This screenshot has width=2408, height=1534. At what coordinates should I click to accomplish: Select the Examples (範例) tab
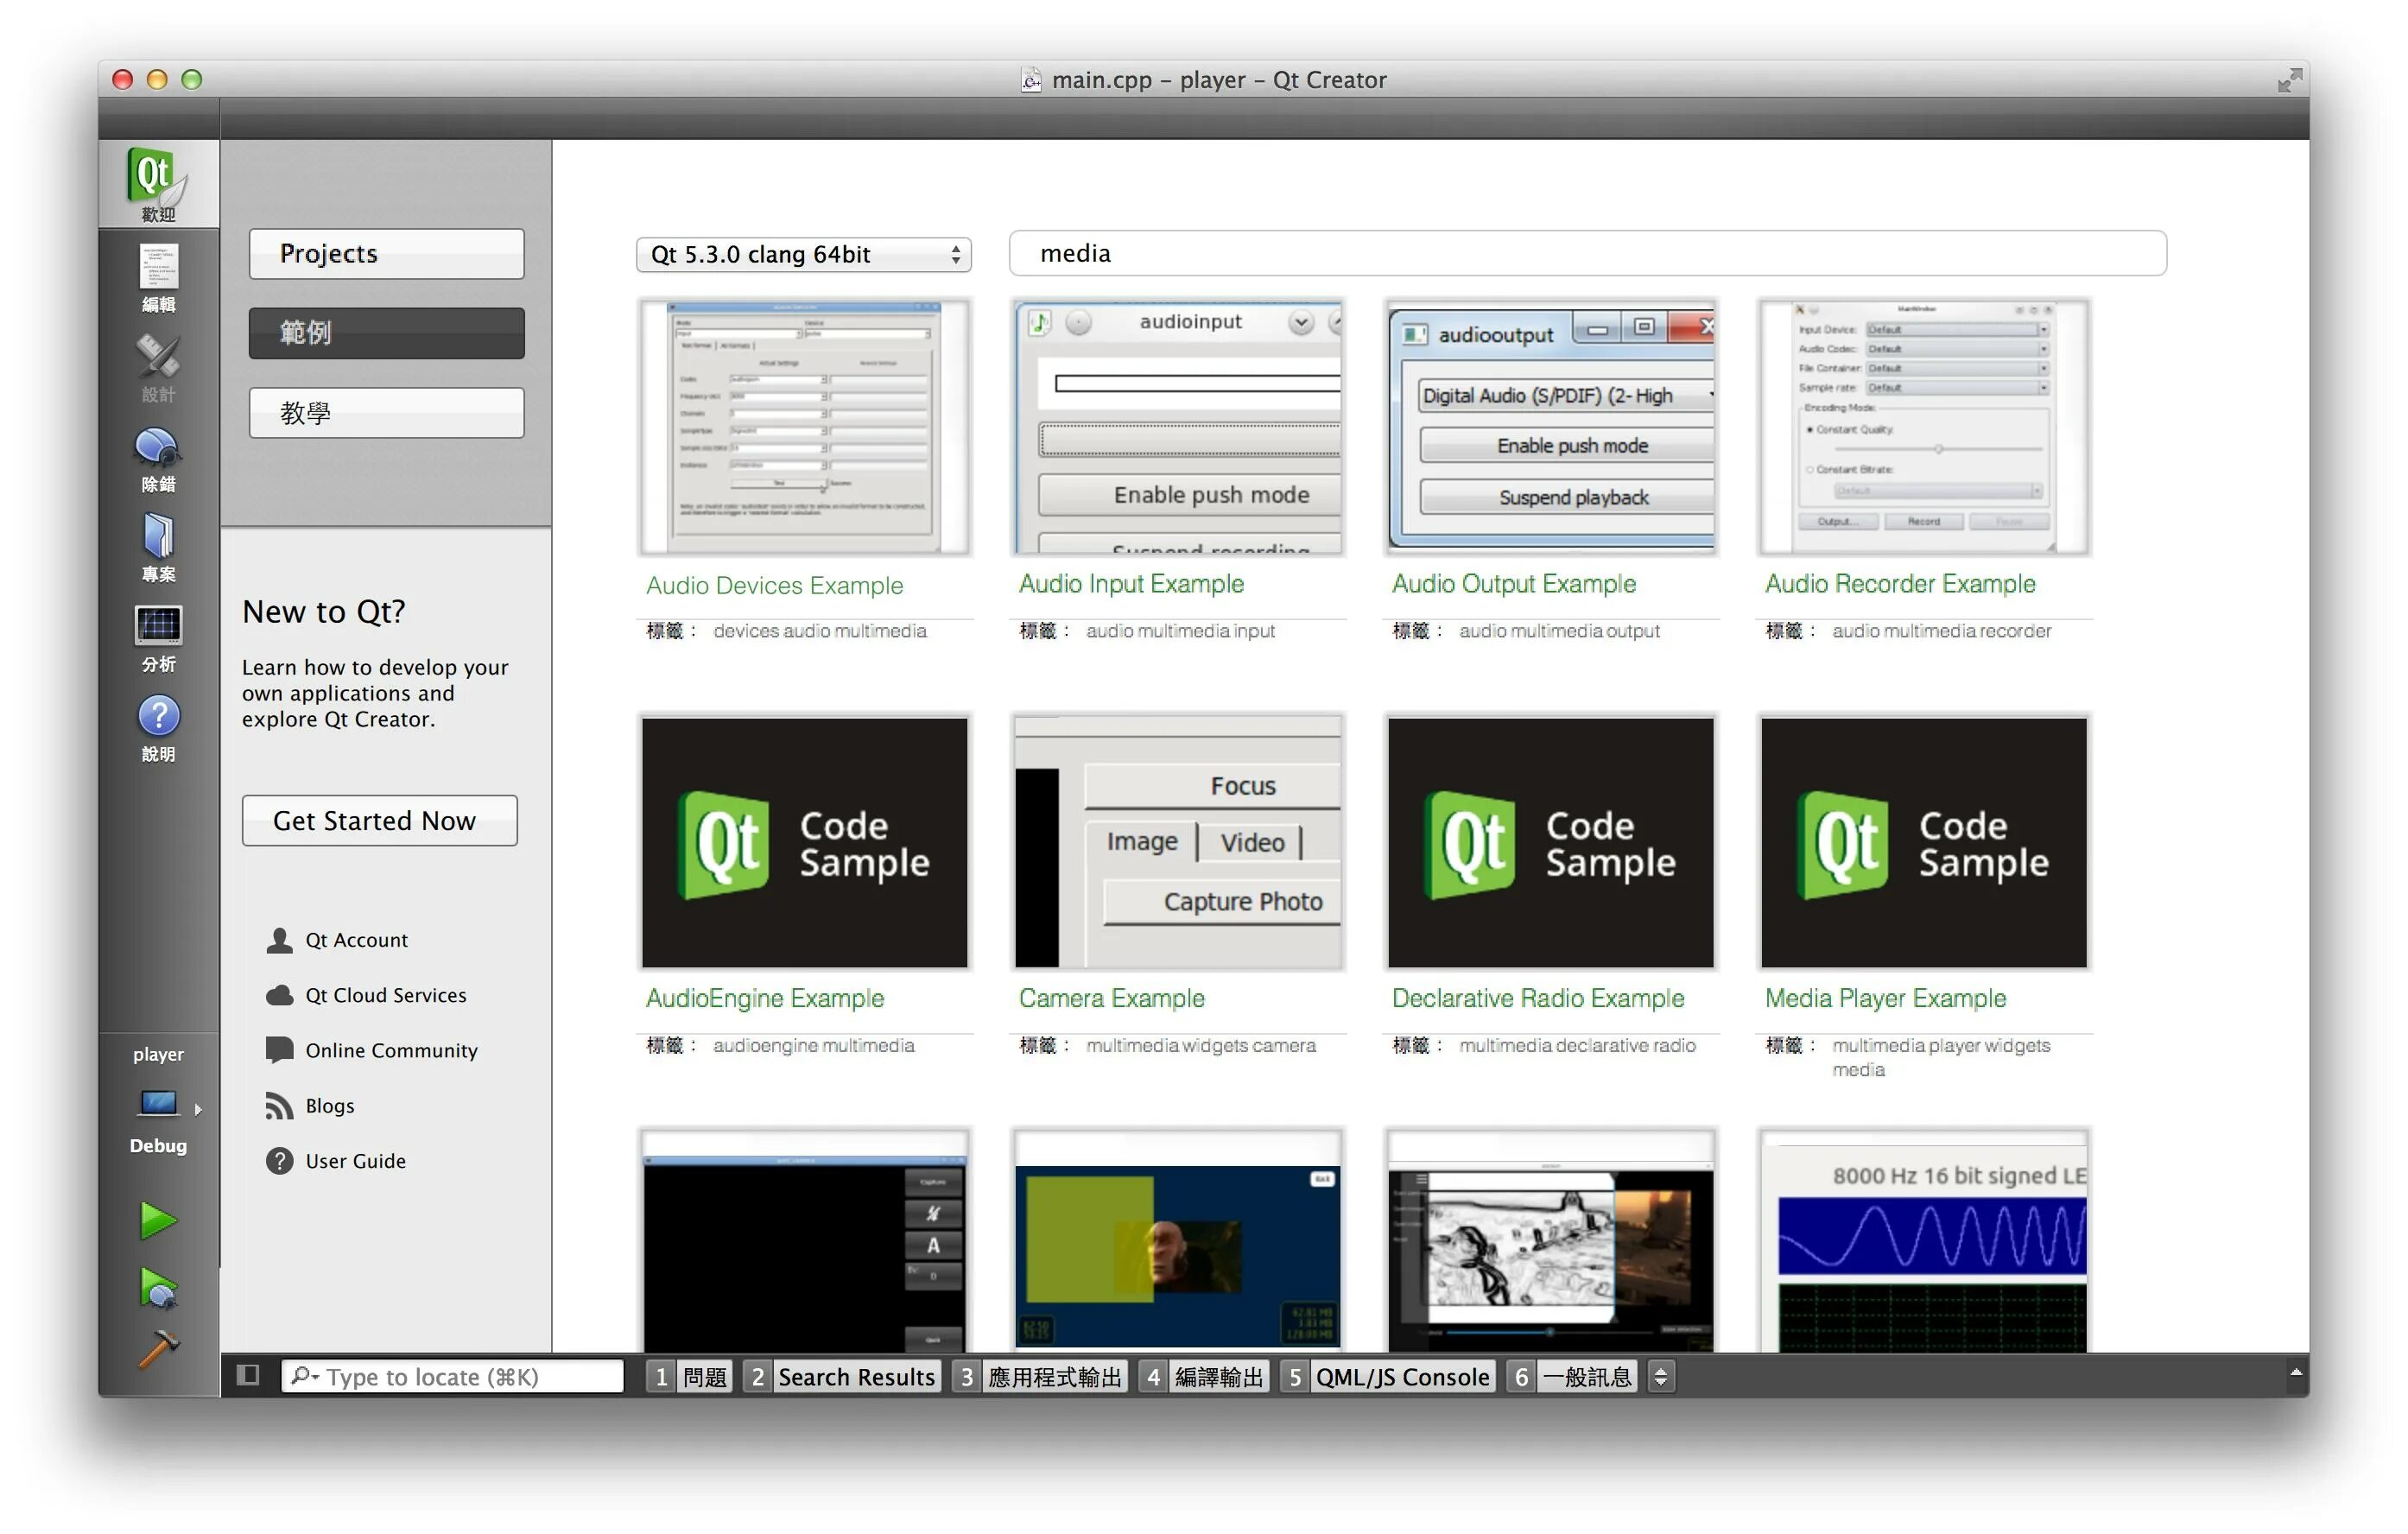point(386,333)
